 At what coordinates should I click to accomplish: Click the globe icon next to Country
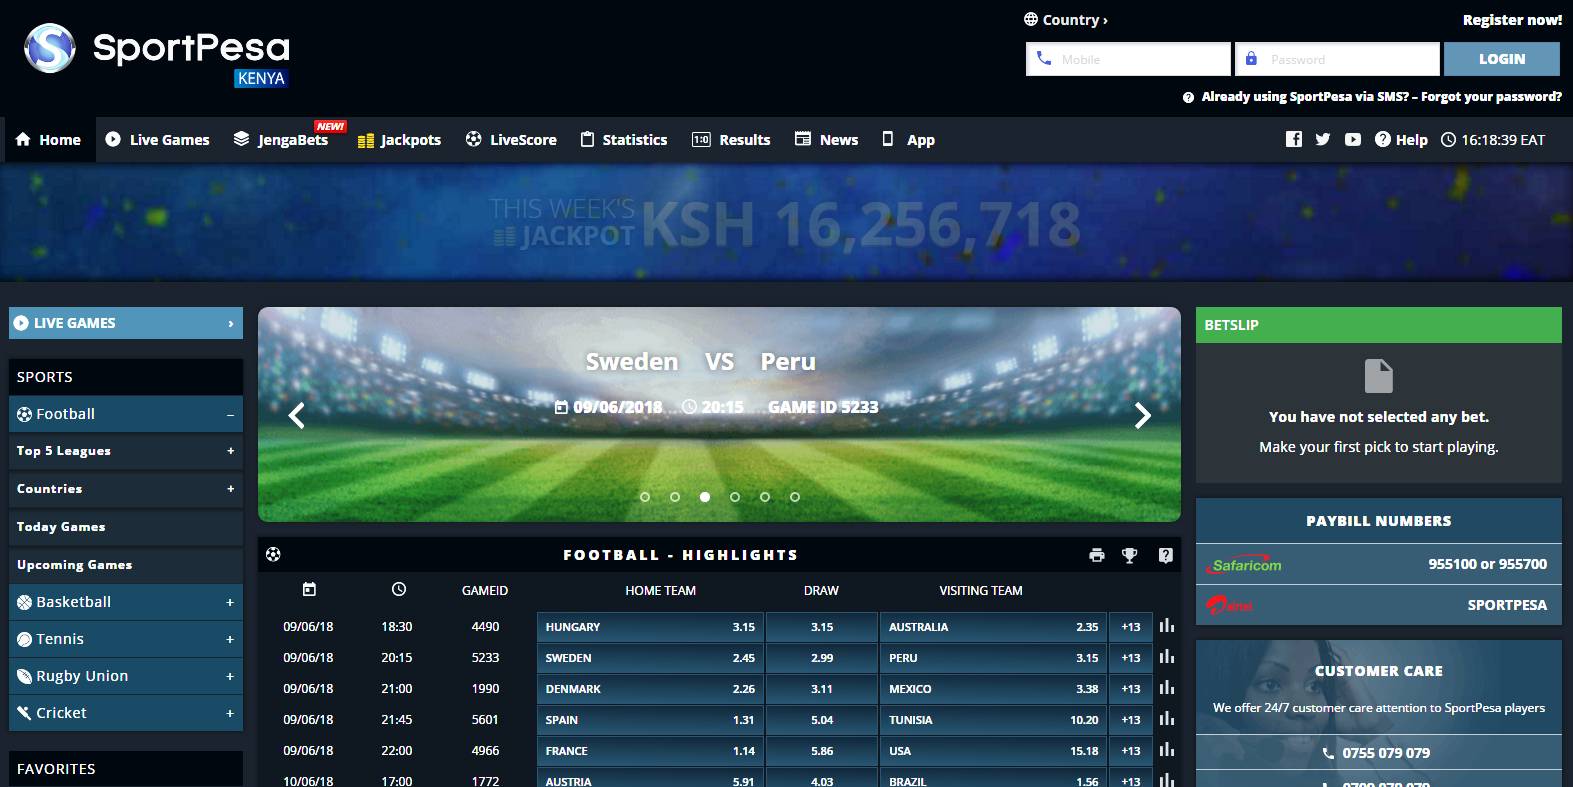[1031, 19]
